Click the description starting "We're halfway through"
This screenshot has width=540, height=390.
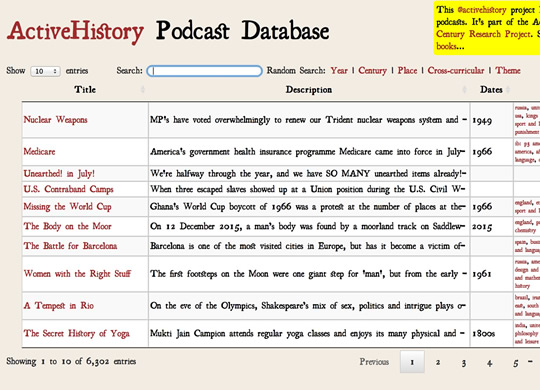point(308,174)
